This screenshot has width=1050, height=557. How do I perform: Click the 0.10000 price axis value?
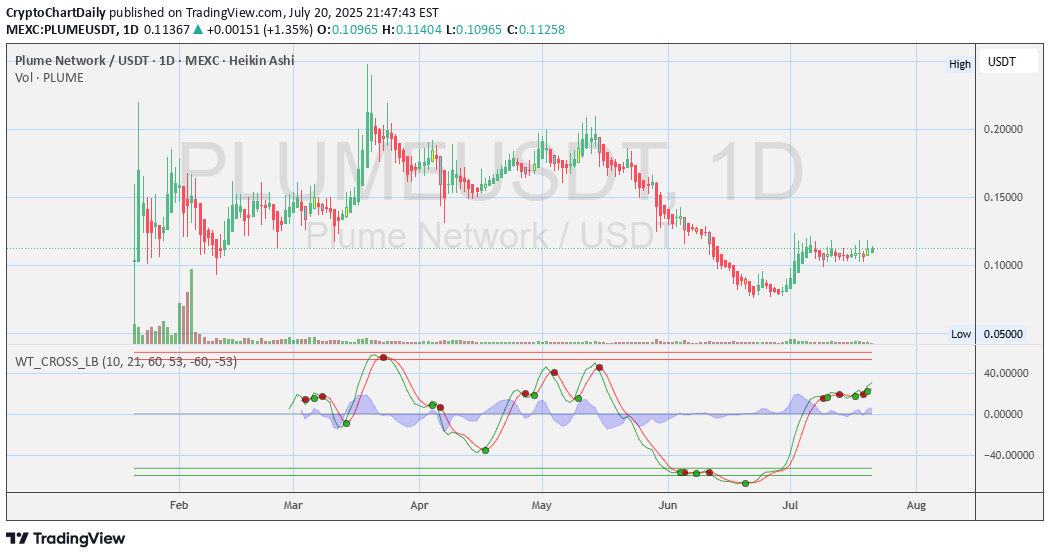(1003, 265)
